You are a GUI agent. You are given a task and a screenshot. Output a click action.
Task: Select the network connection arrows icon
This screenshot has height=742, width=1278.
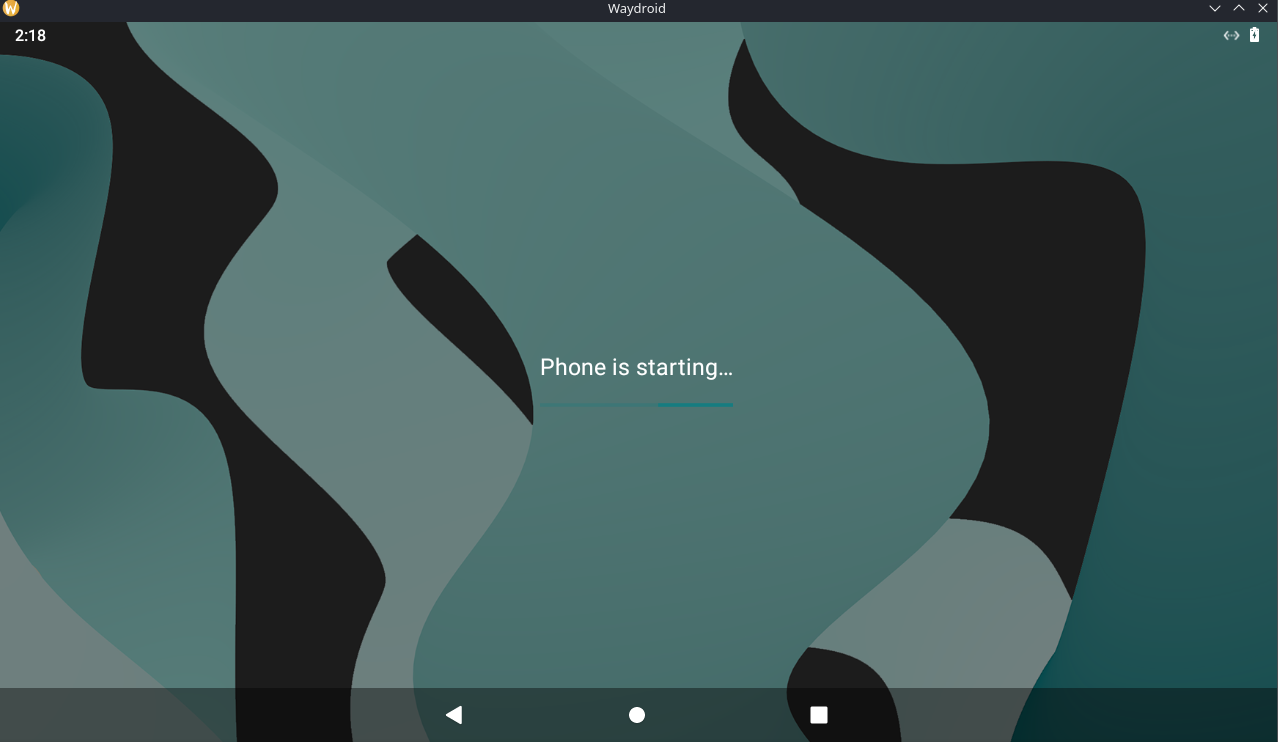pyautogui.click(x=1230, y=35)
